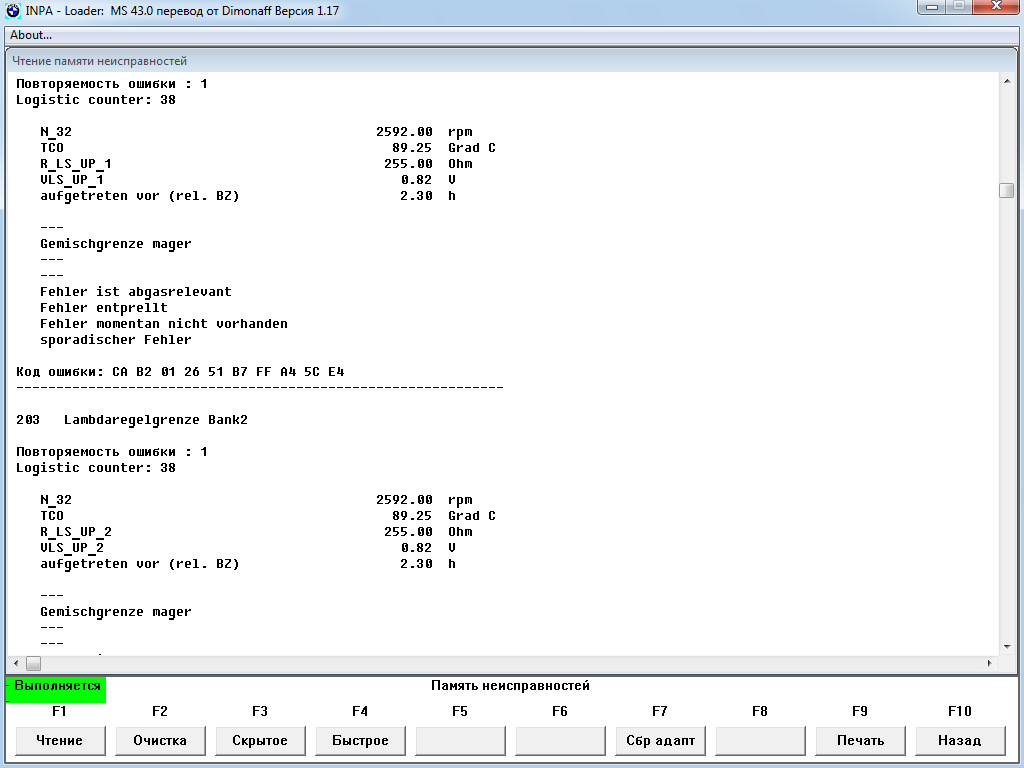Viewport: 1024px width, 768px height.
Task: Click the vertical scrollbar down arrow
Action: tap(1006, 646)
